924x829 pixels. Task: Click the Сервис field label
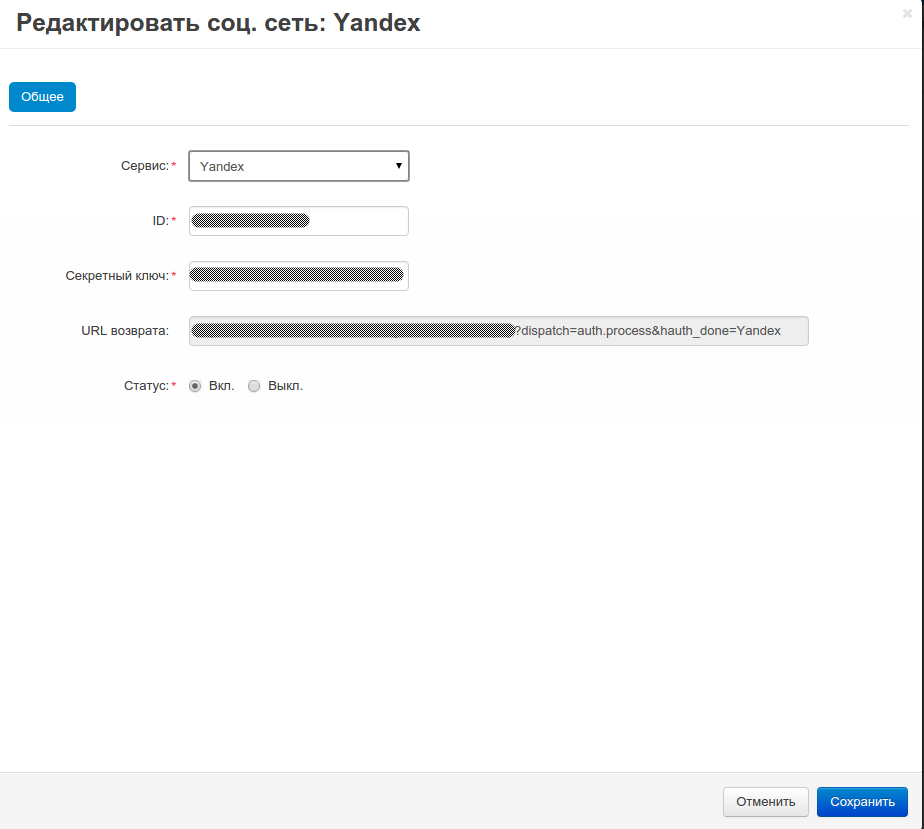pyautogui.click(x=144, y=166)
